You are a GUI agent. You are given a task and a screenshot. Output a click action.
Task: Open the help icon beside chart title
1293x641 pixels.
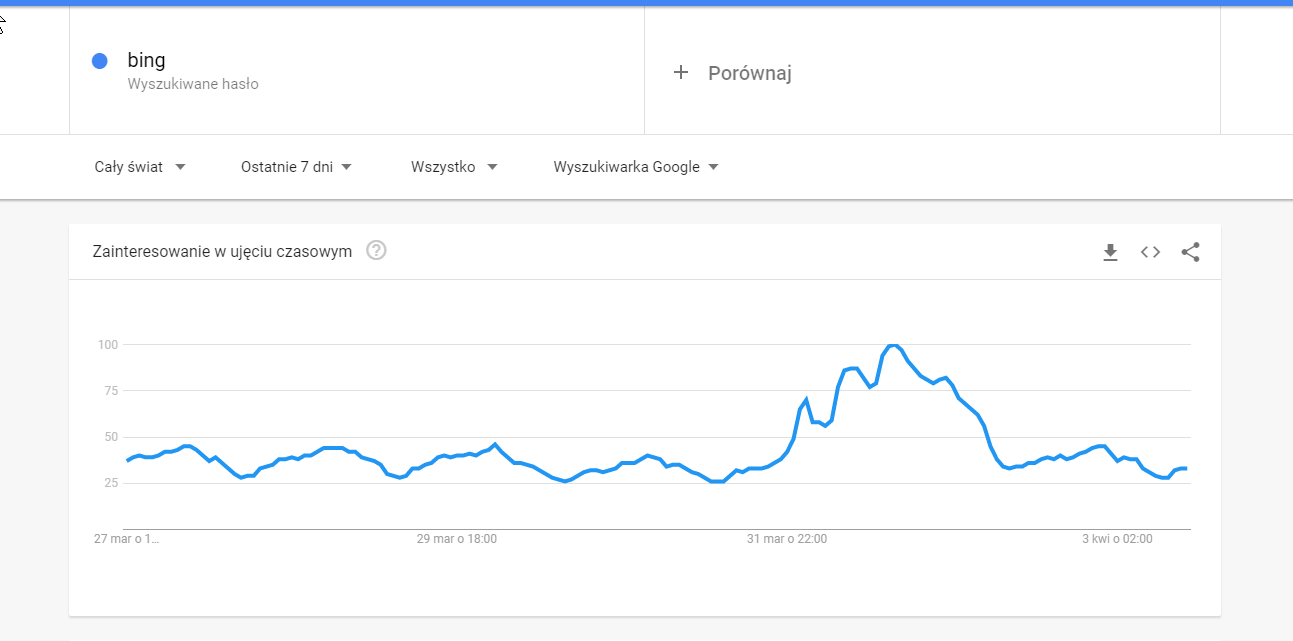click(x=376, y=250)
